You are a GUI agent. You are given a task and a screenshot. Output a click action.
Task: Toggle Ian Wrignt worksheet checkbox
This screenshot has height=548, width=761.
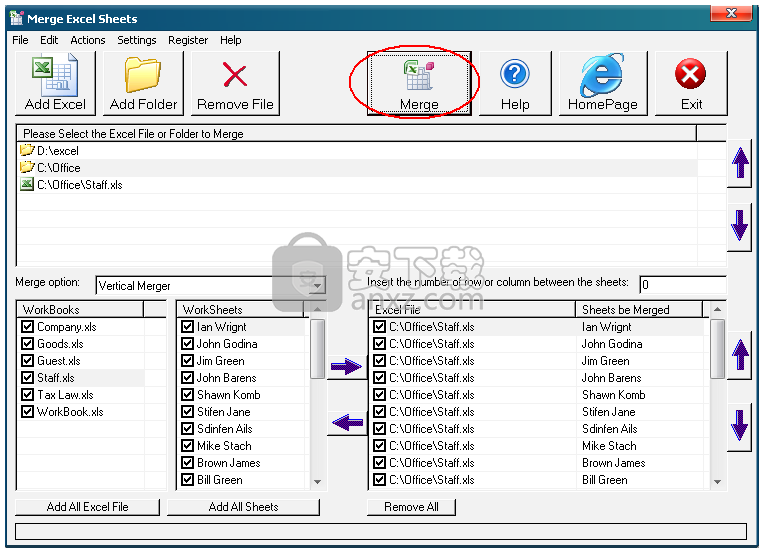pyautogui.click(x=187, y=327)
